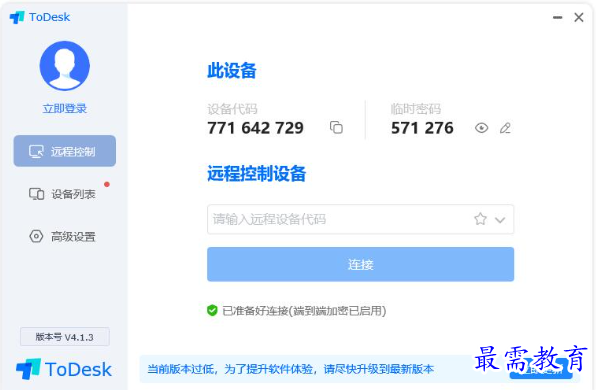Screen dimensions: 596x390
Task: Close the ToDesk window
Action: click(579, 17)
